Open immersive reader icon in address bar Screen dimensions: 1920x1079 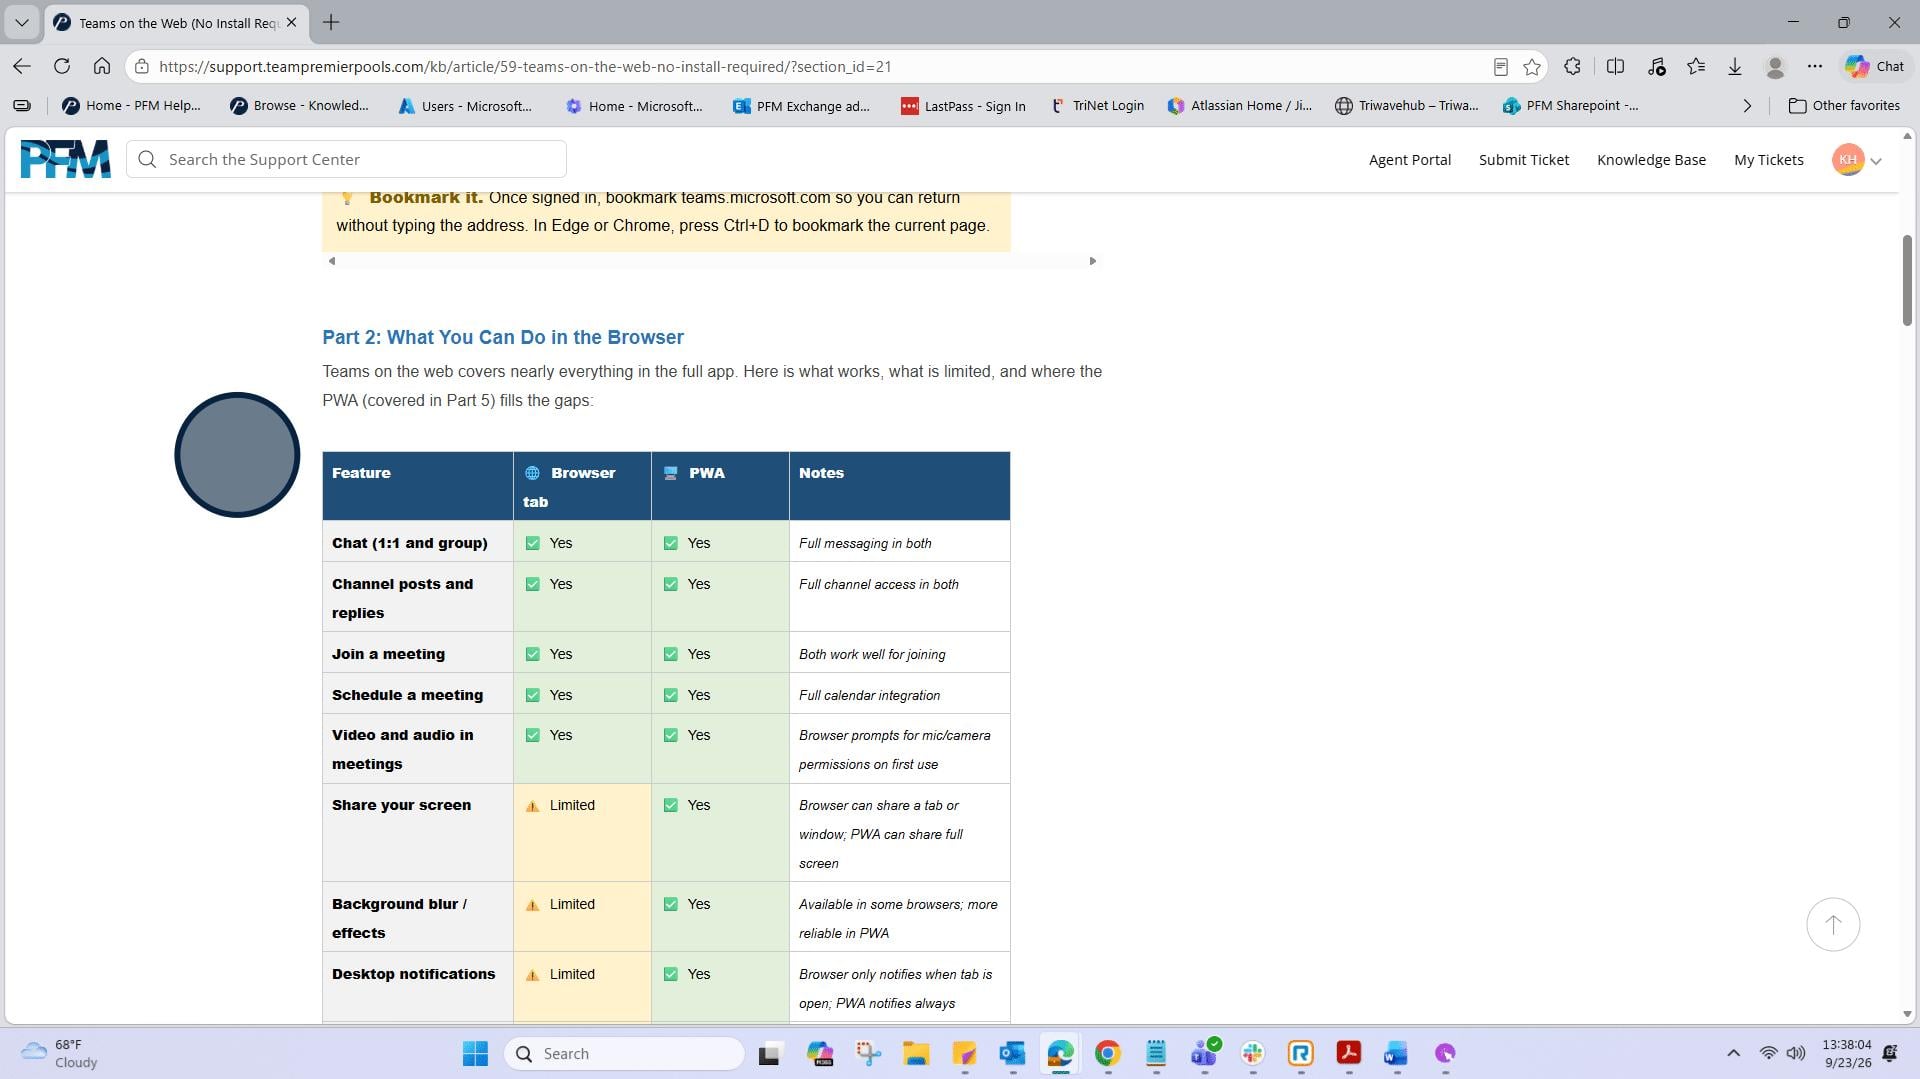coord(1500,67)
